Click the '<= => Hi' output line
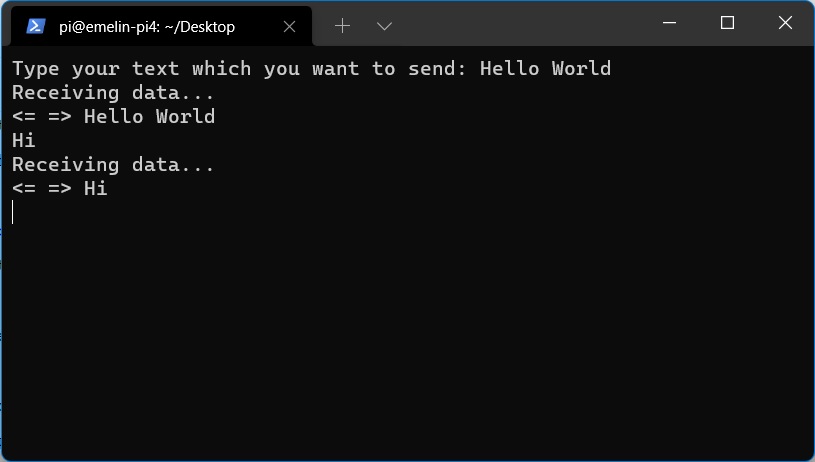The height and width of the screenshot is (462, 815). pyautogui.click(x=60, y=189)
